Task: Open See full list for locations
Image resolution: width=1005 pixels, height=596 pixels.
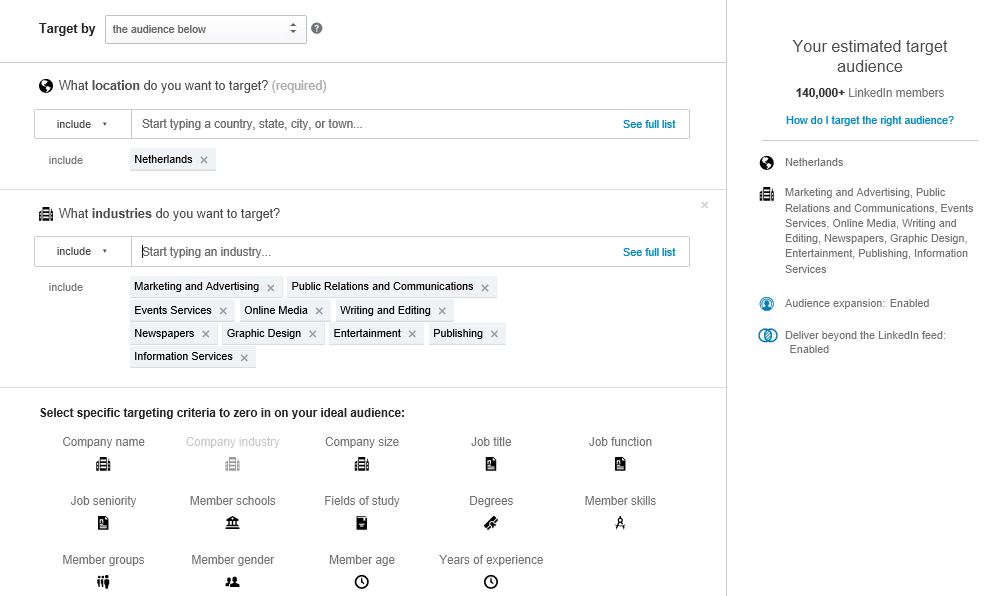Action: [648, 124]
